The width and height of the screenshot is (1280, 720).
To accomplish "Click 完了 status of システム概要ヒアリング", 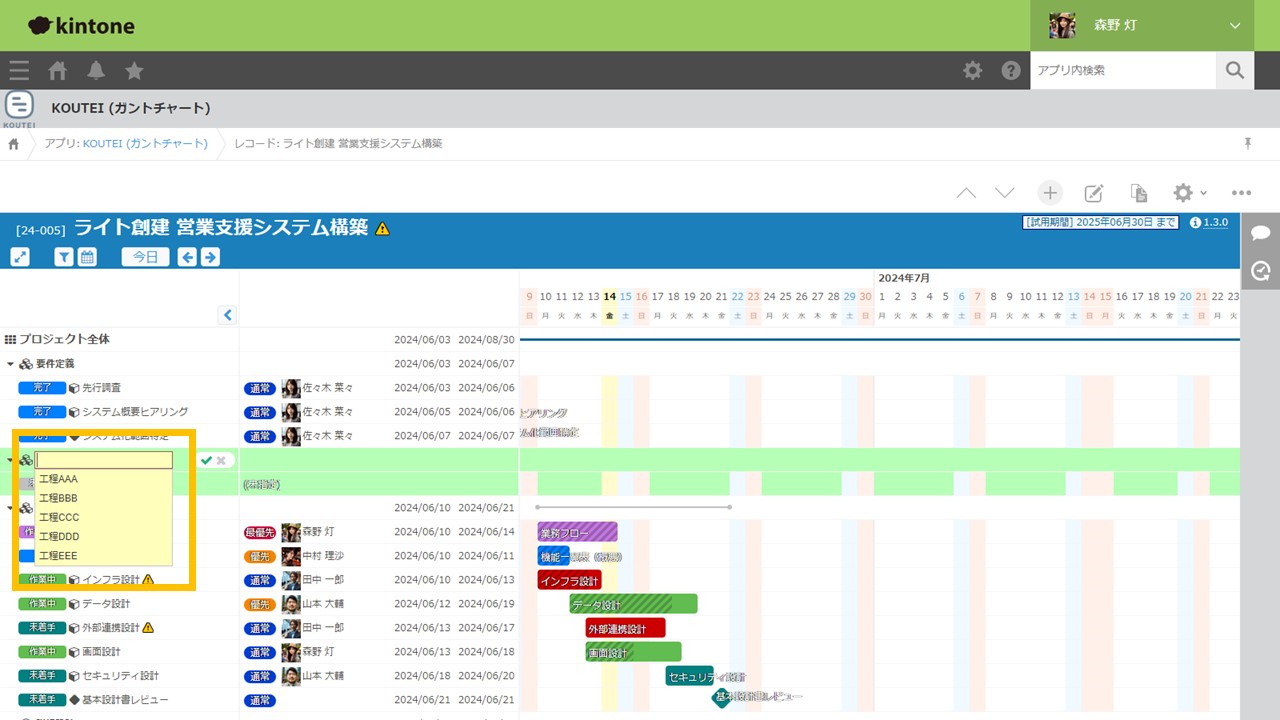I will click(42, 412).
